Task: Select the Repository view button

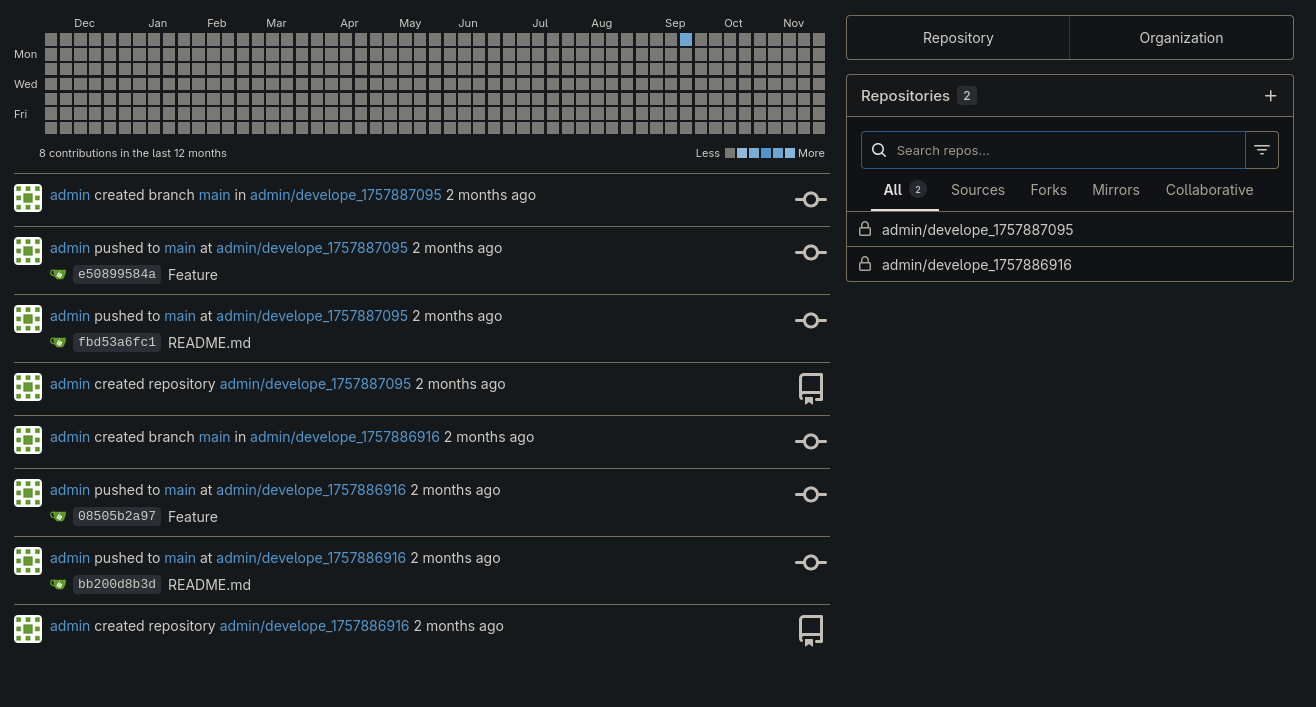Action: tap(958, 38)
